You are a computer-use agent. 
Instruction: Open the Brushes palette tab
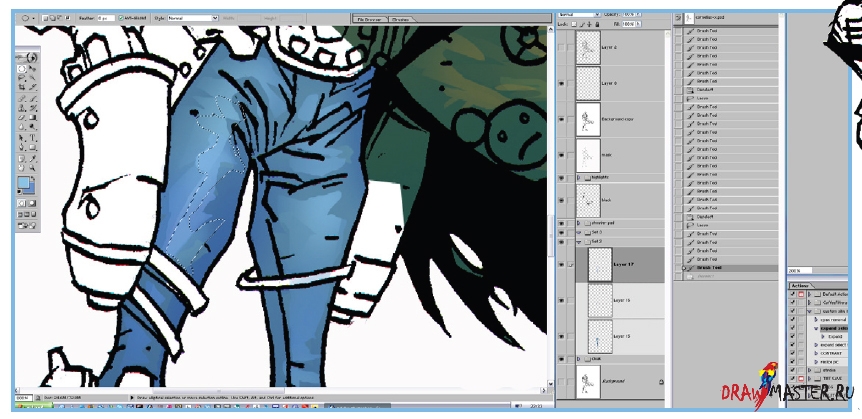[400, 19]
